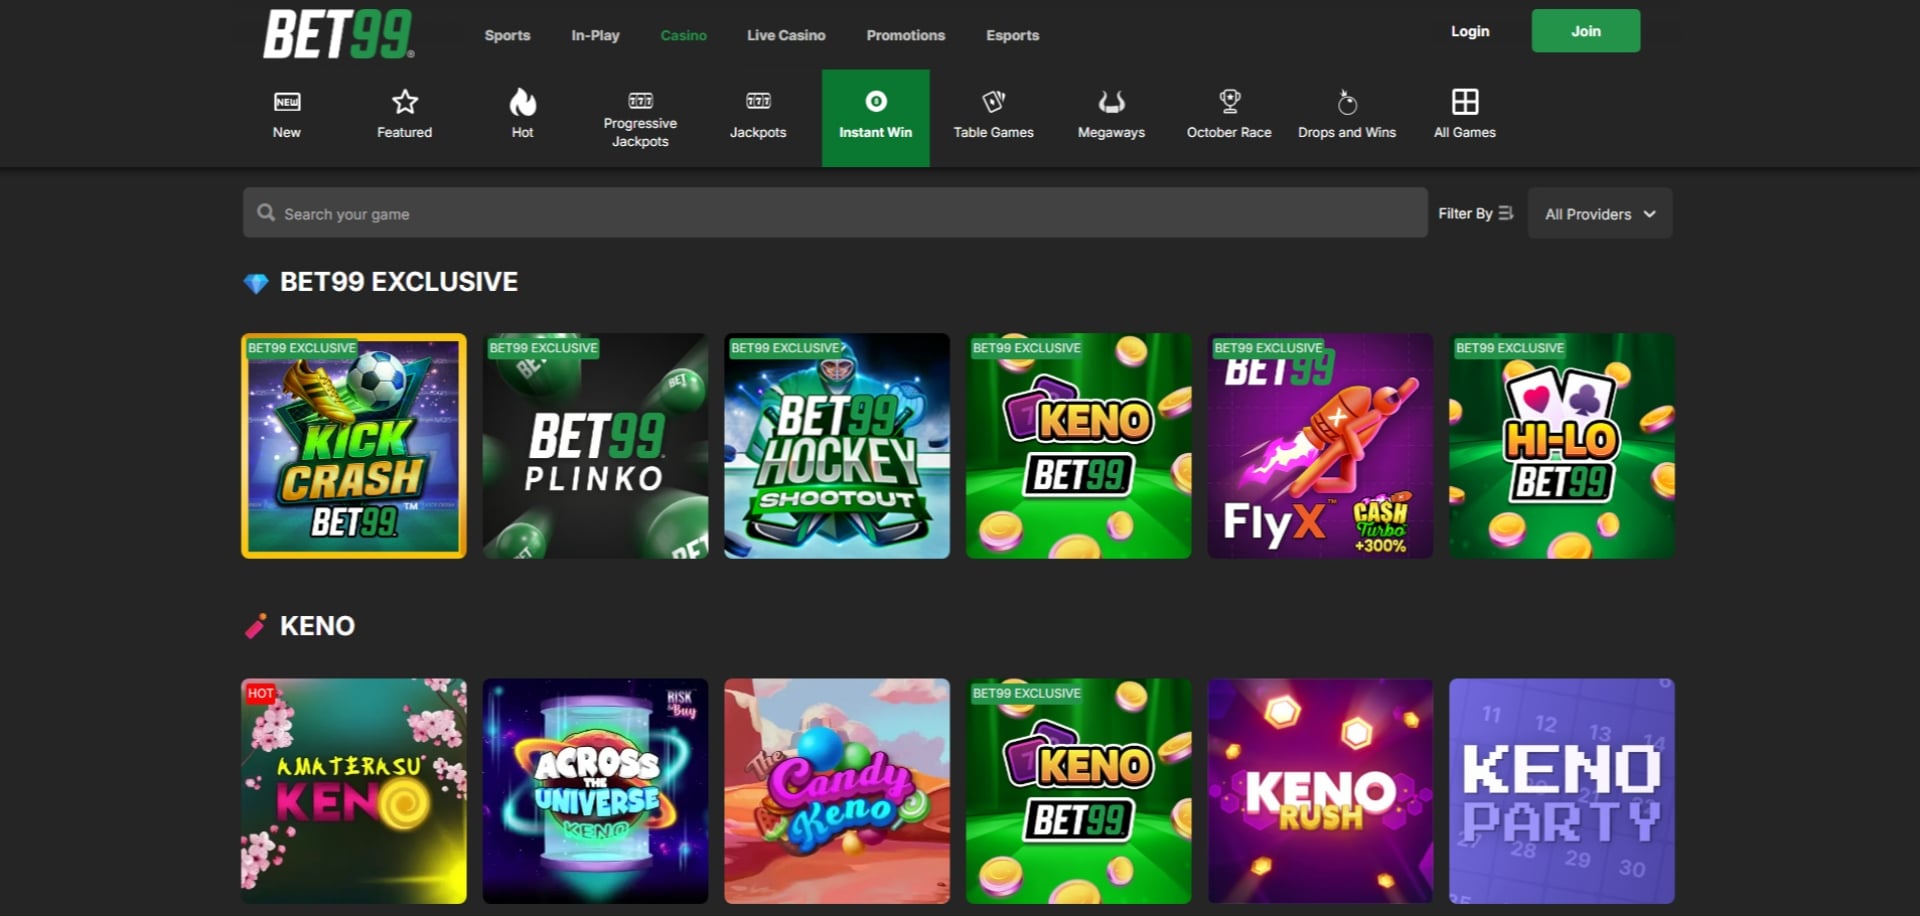
Task: Launch the BET99 Plinko game
Action: (596, 446)
